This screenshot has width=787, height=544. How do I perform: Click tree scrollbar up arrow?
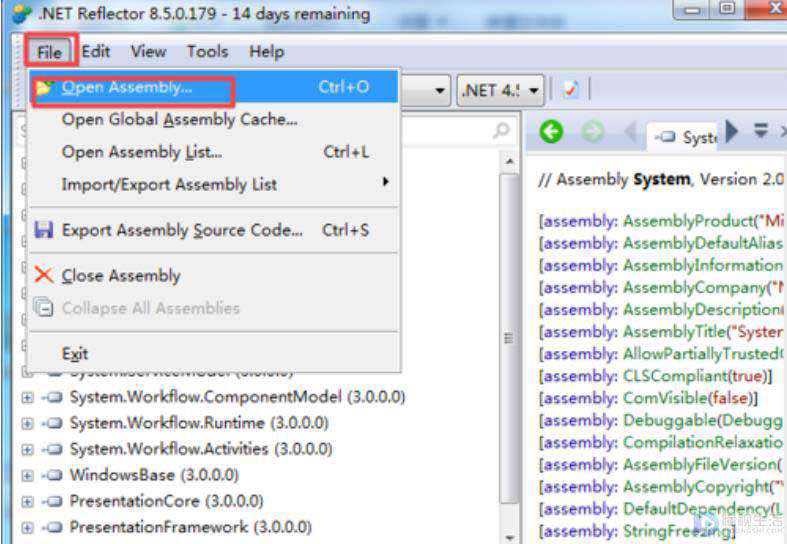pos(509,162)
